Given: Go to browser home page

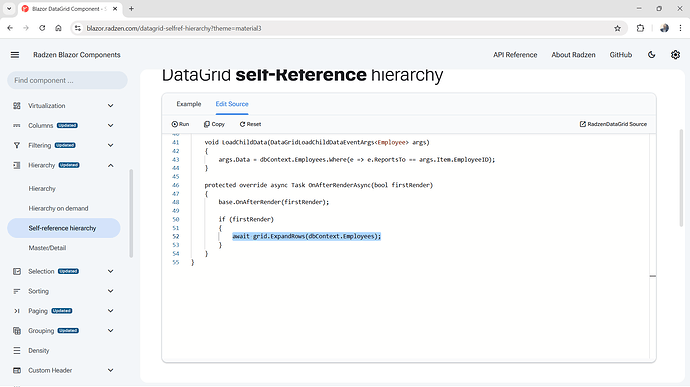Looking at the screenshot, I should click(x=58, y=28).
